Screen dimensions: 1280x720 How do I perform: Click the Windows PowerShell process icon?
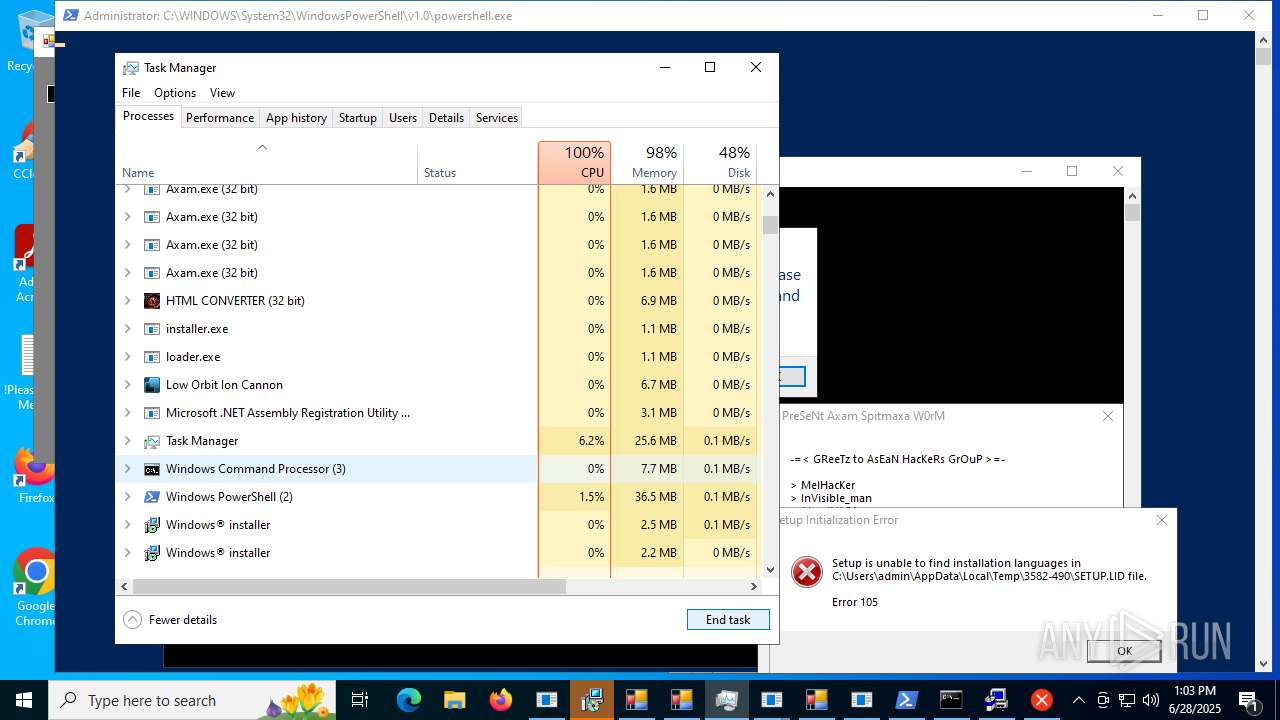[152, 497]
